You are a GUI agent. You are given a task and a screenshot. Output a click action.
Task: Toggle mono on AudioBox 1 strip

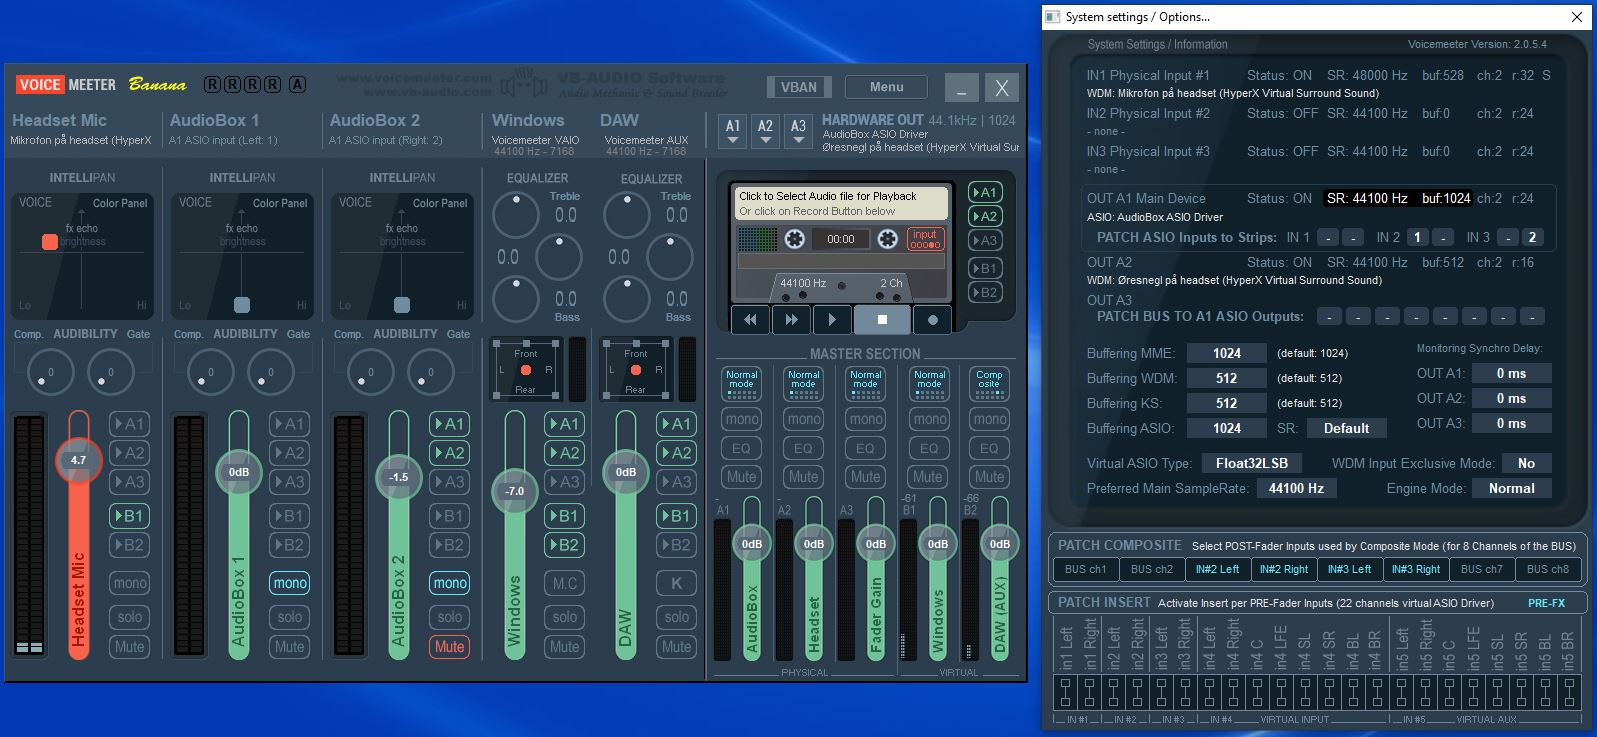pyautogui.click(x=289, y=583)
